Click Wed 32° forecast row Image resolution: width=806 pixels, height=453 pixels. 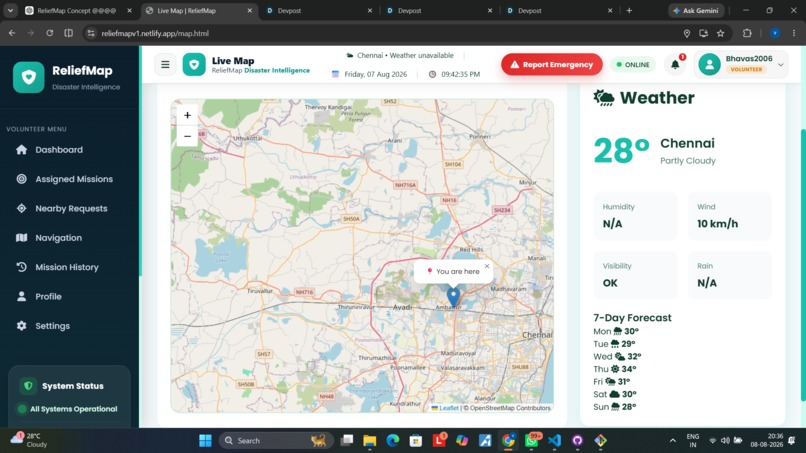coord(617,356)
